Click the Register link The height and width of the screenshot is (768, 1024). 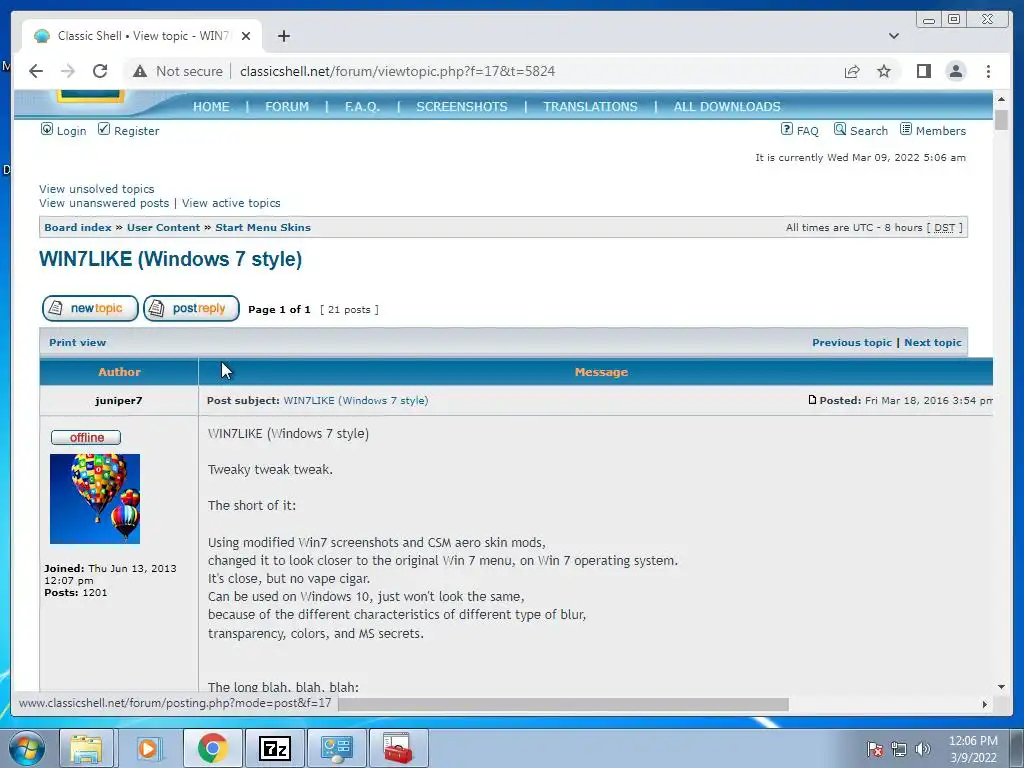pyautogui.click(x=136, y=131)
